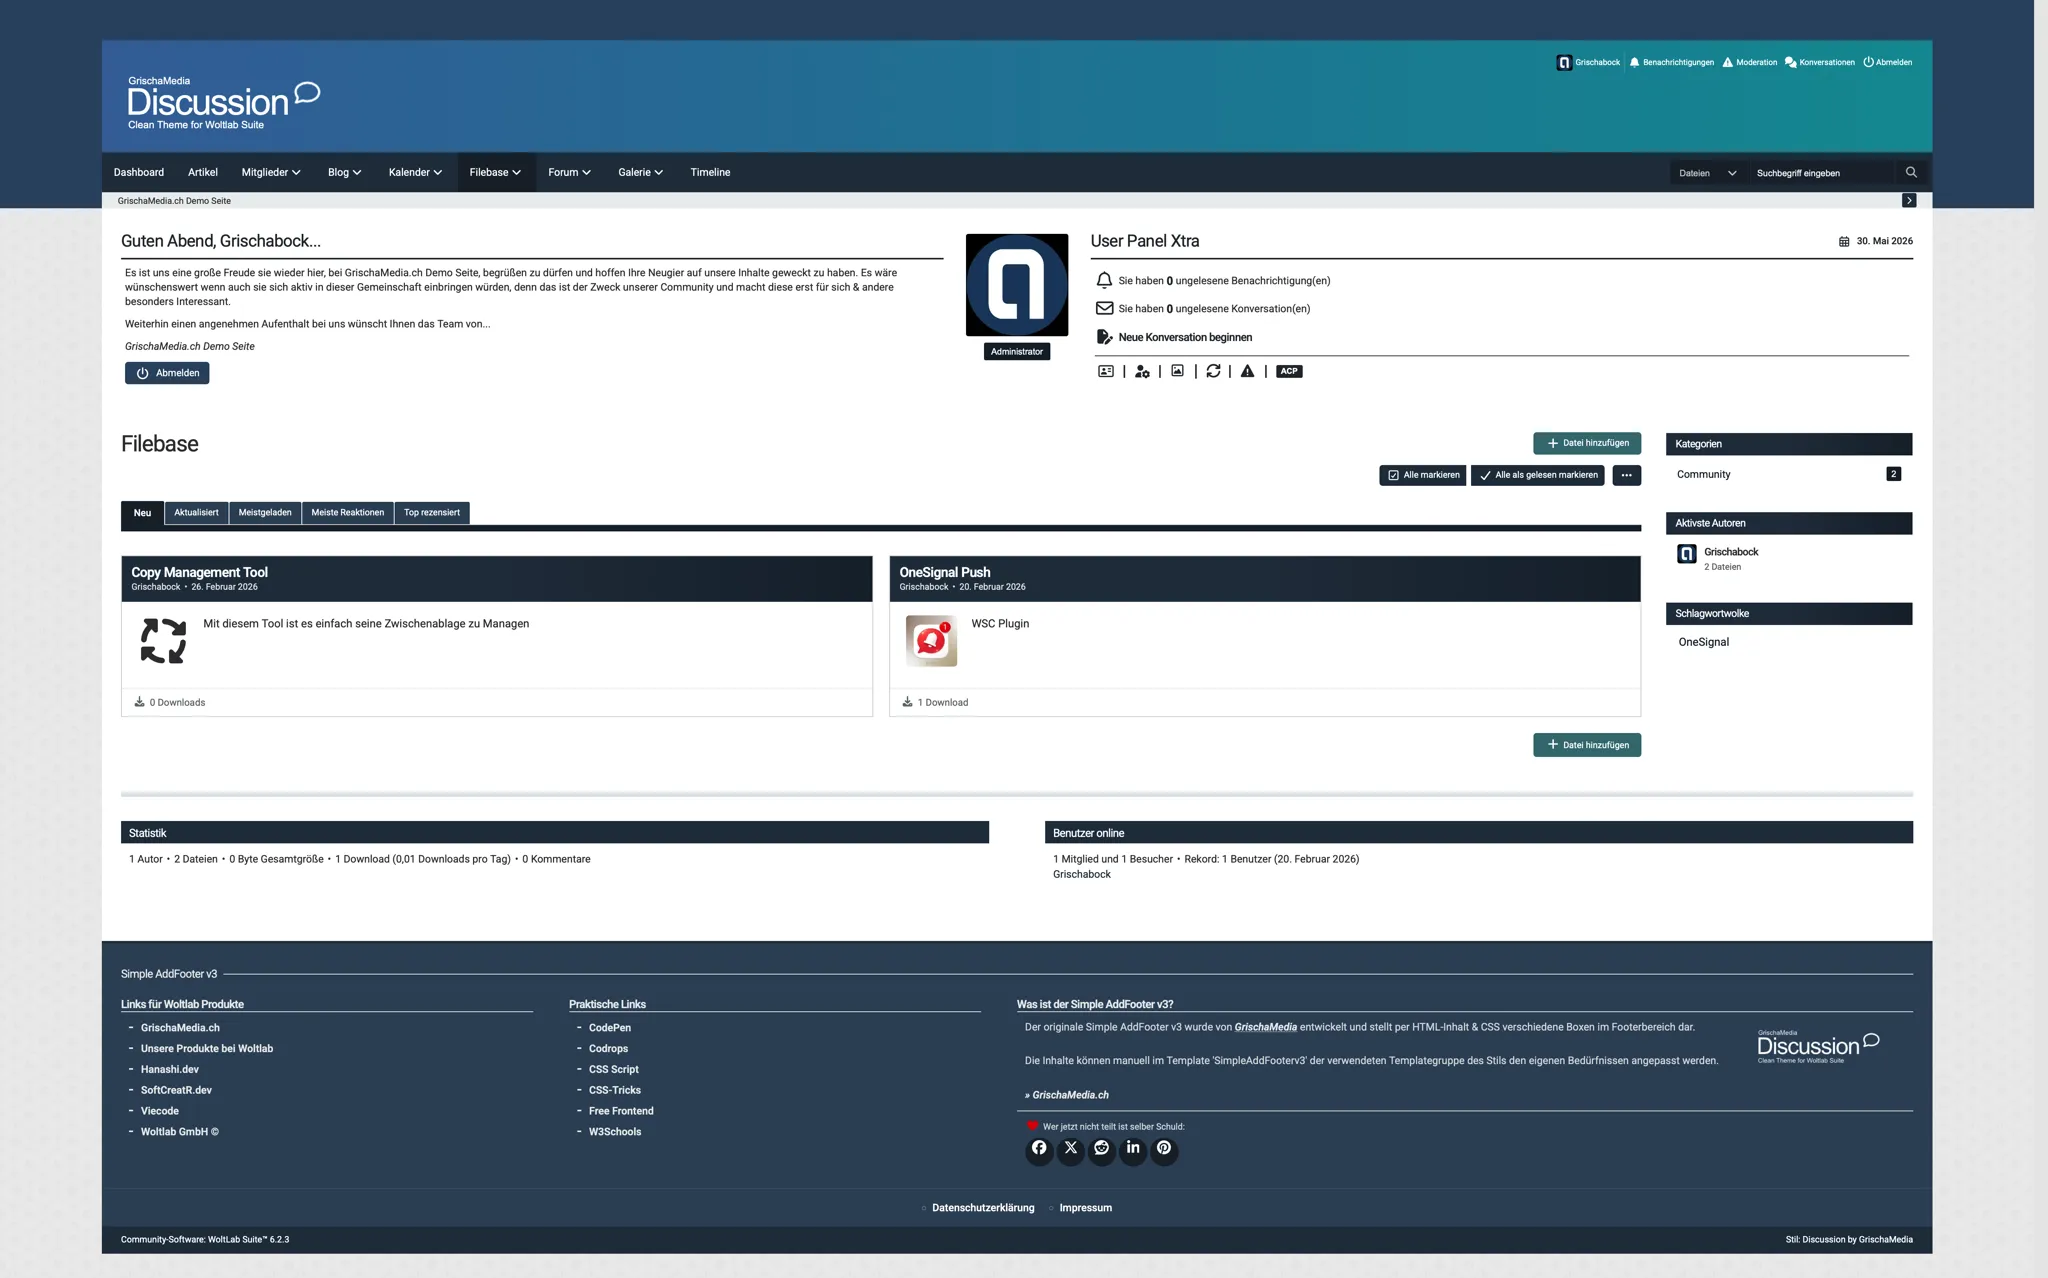Click the OneSignal tag in Schlagwortwolke

pyautogui.click(x=1703, y=642)
